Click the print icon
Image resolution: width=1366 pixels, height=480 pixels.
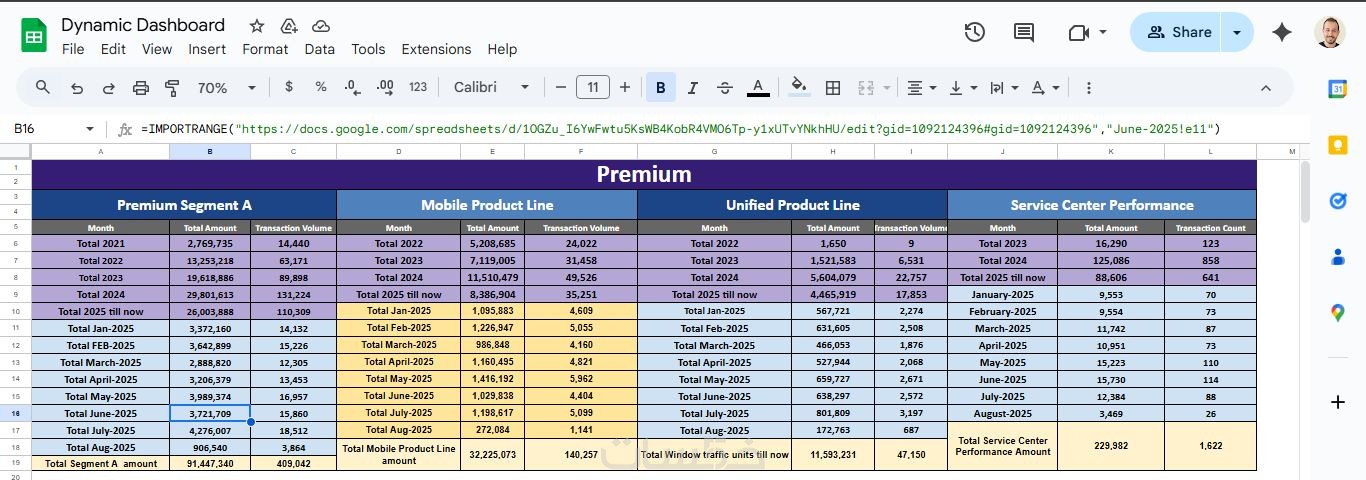click(141, 88)
